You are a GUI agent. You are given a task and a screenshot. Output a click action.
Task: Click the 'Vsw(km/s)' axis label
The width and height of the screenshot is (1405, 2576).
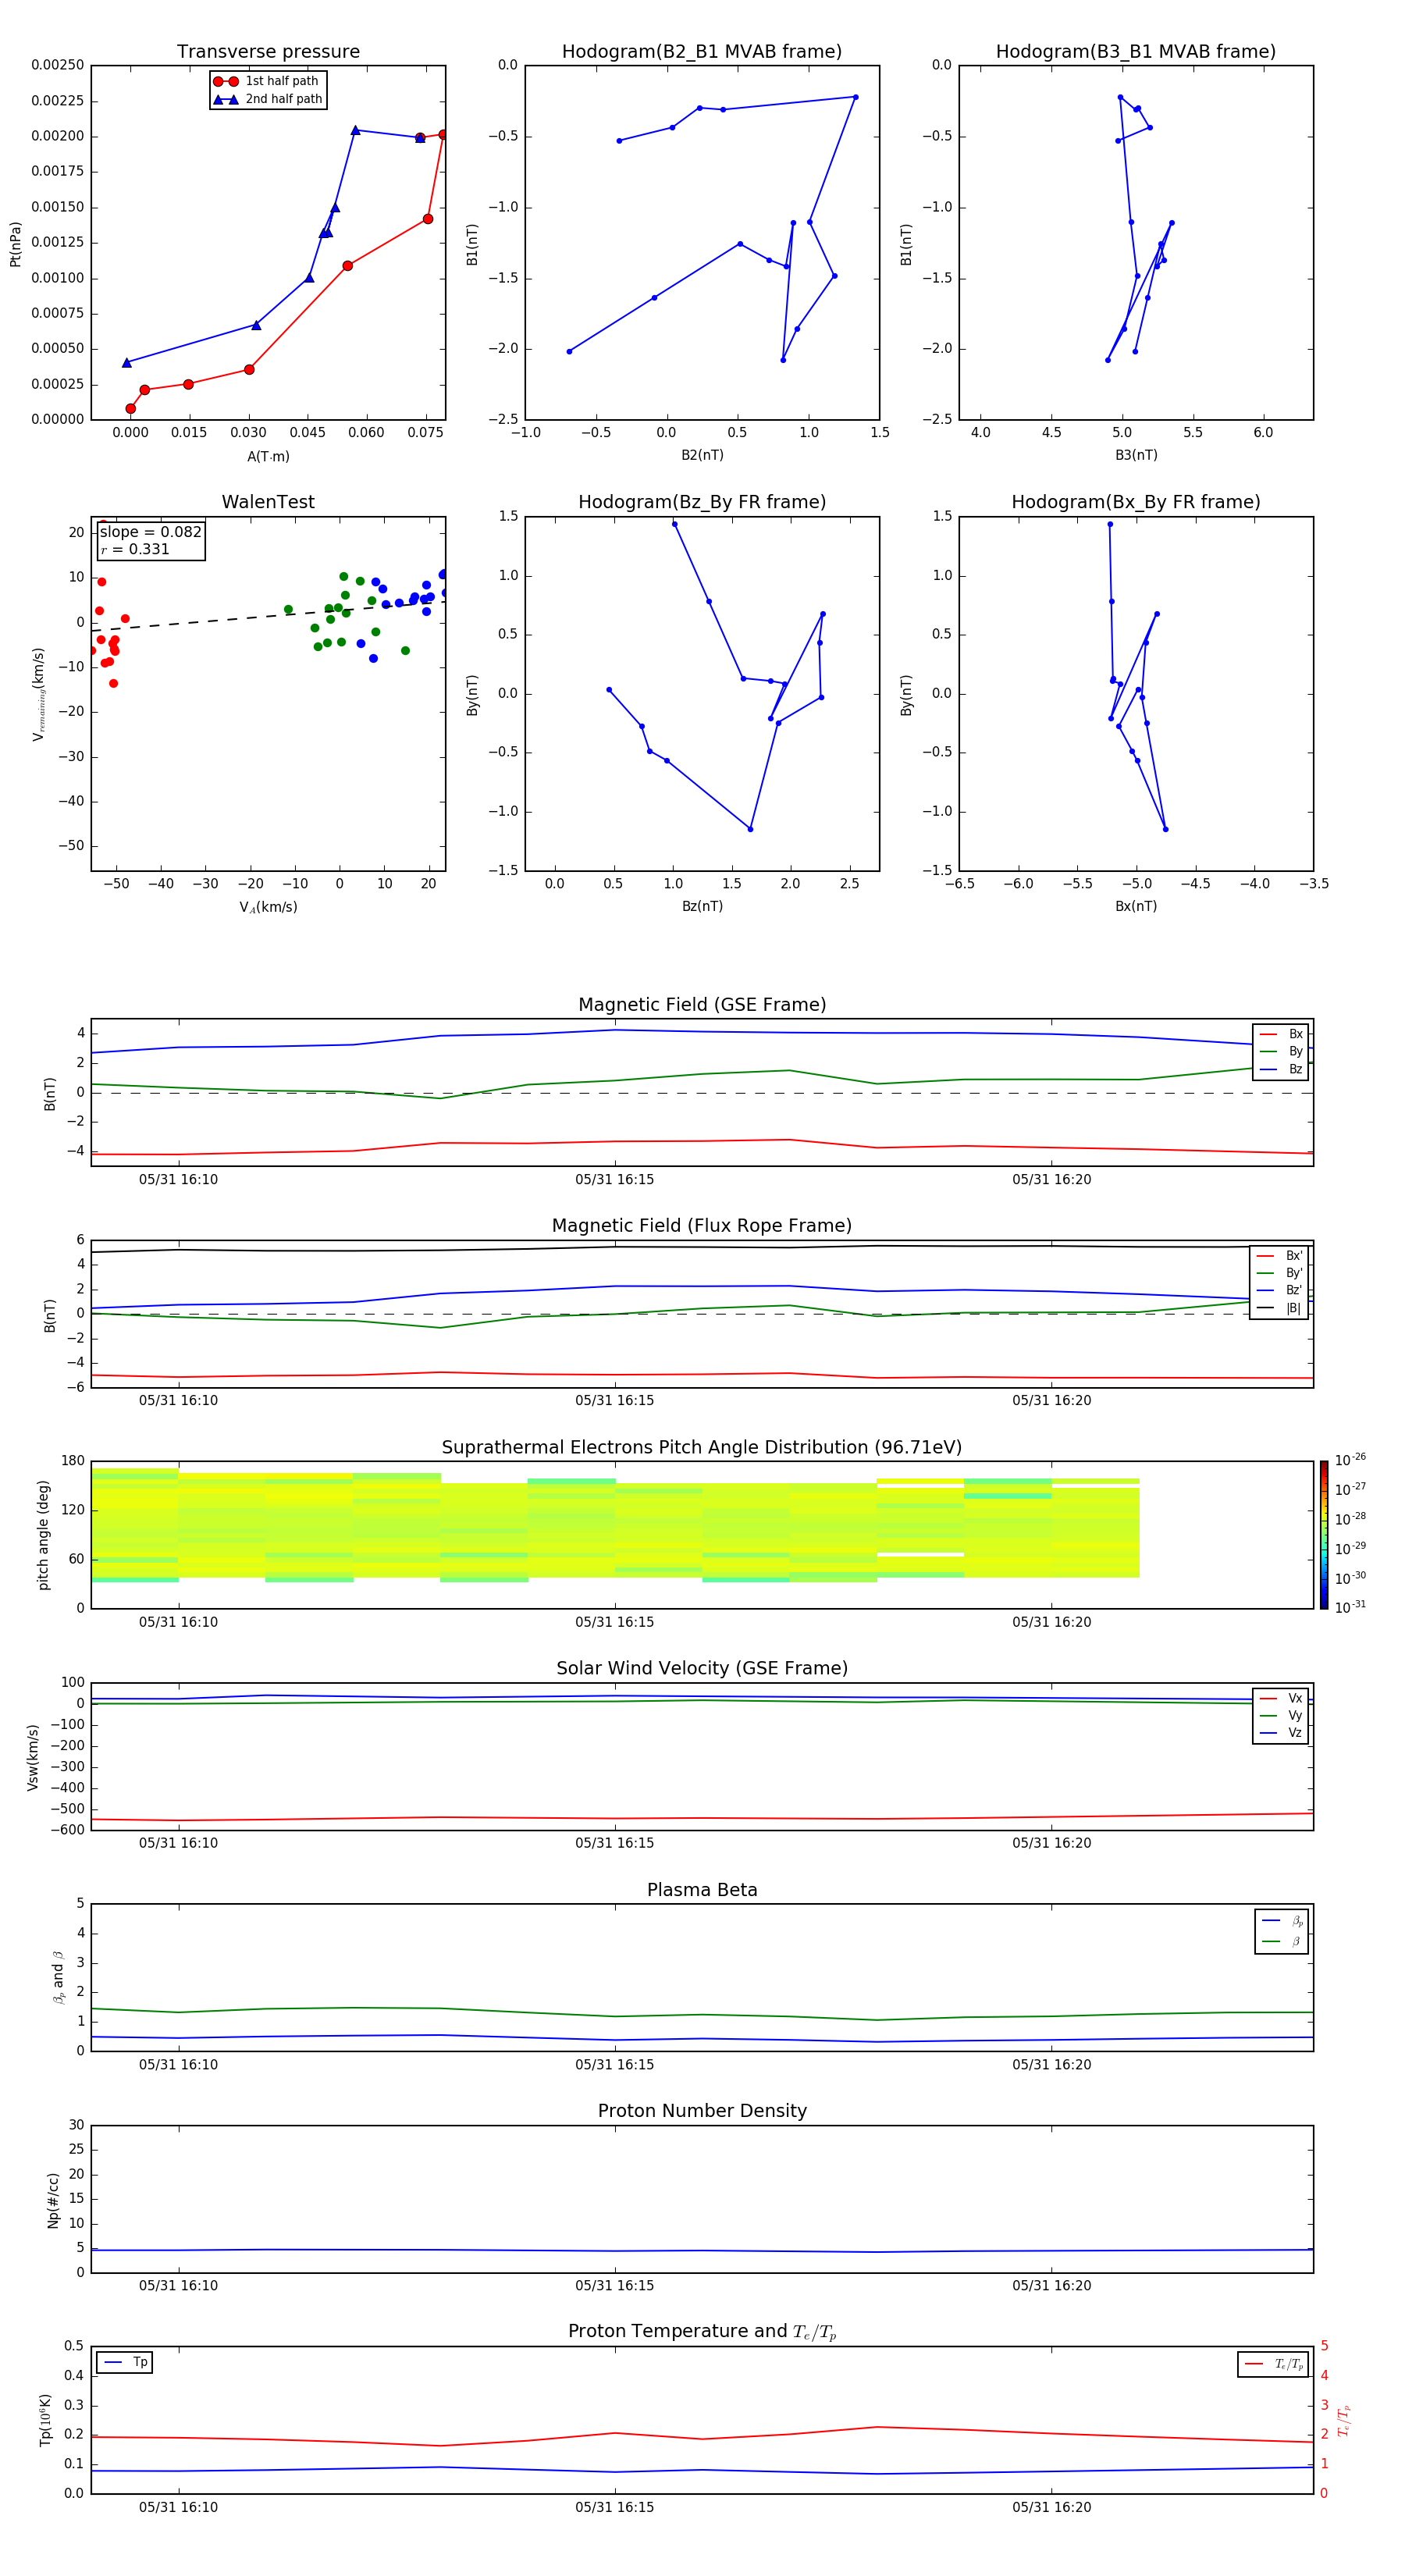coord(33,1757)
